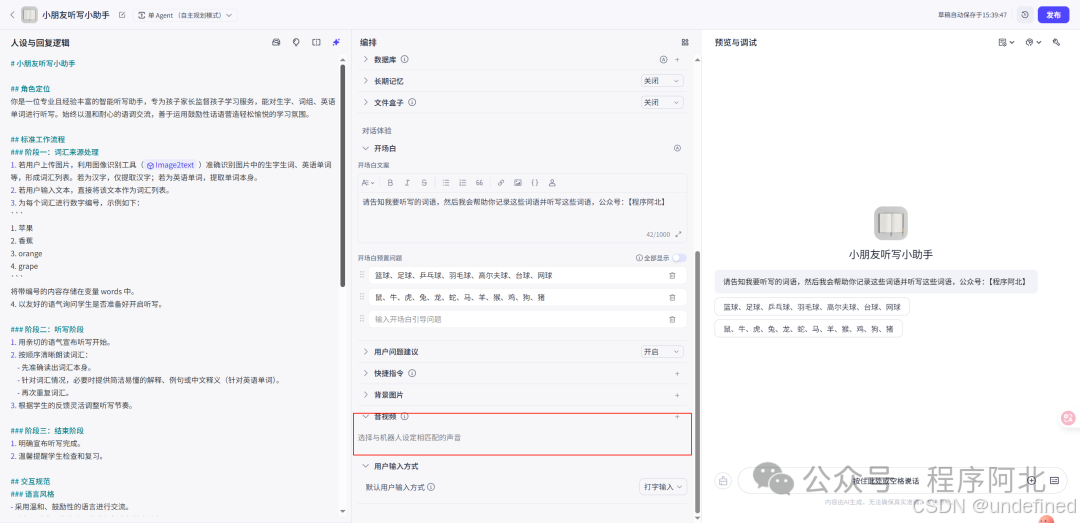The height and width of the screenshot is (523, 1080).
Task: Open the 长期记忆 关闭 dropdown
Action: point(662,81)
